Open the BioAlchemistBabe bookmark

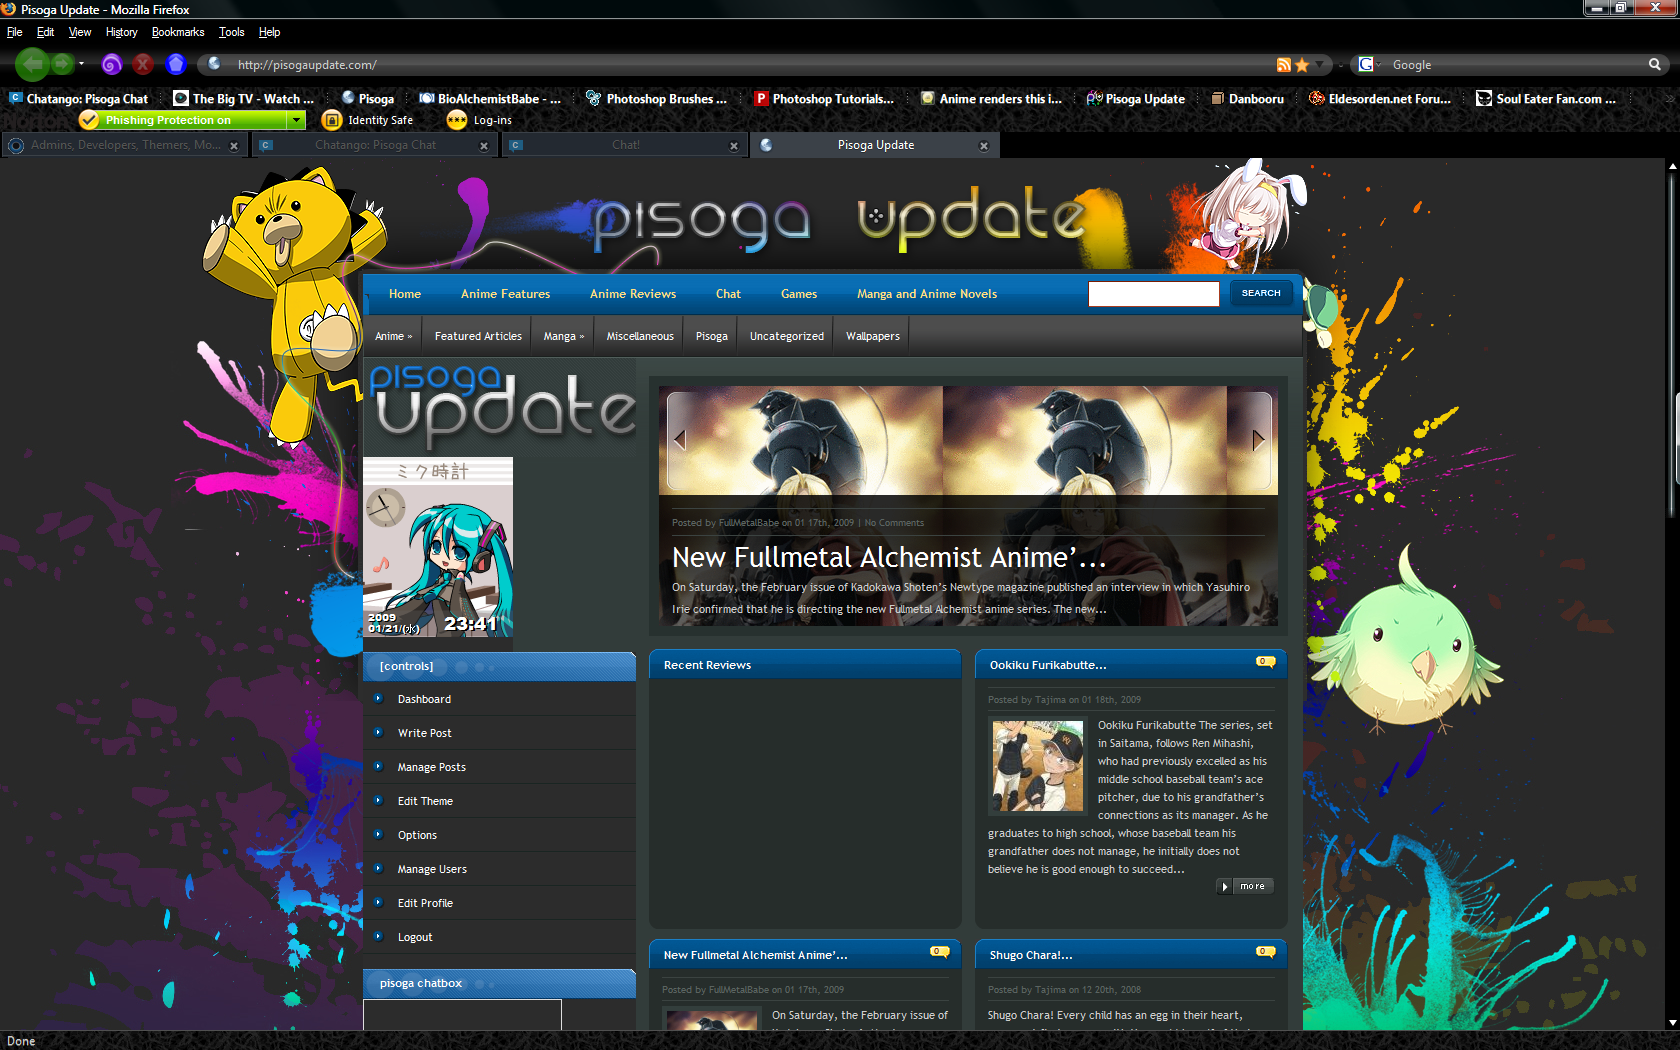[490, 99]
